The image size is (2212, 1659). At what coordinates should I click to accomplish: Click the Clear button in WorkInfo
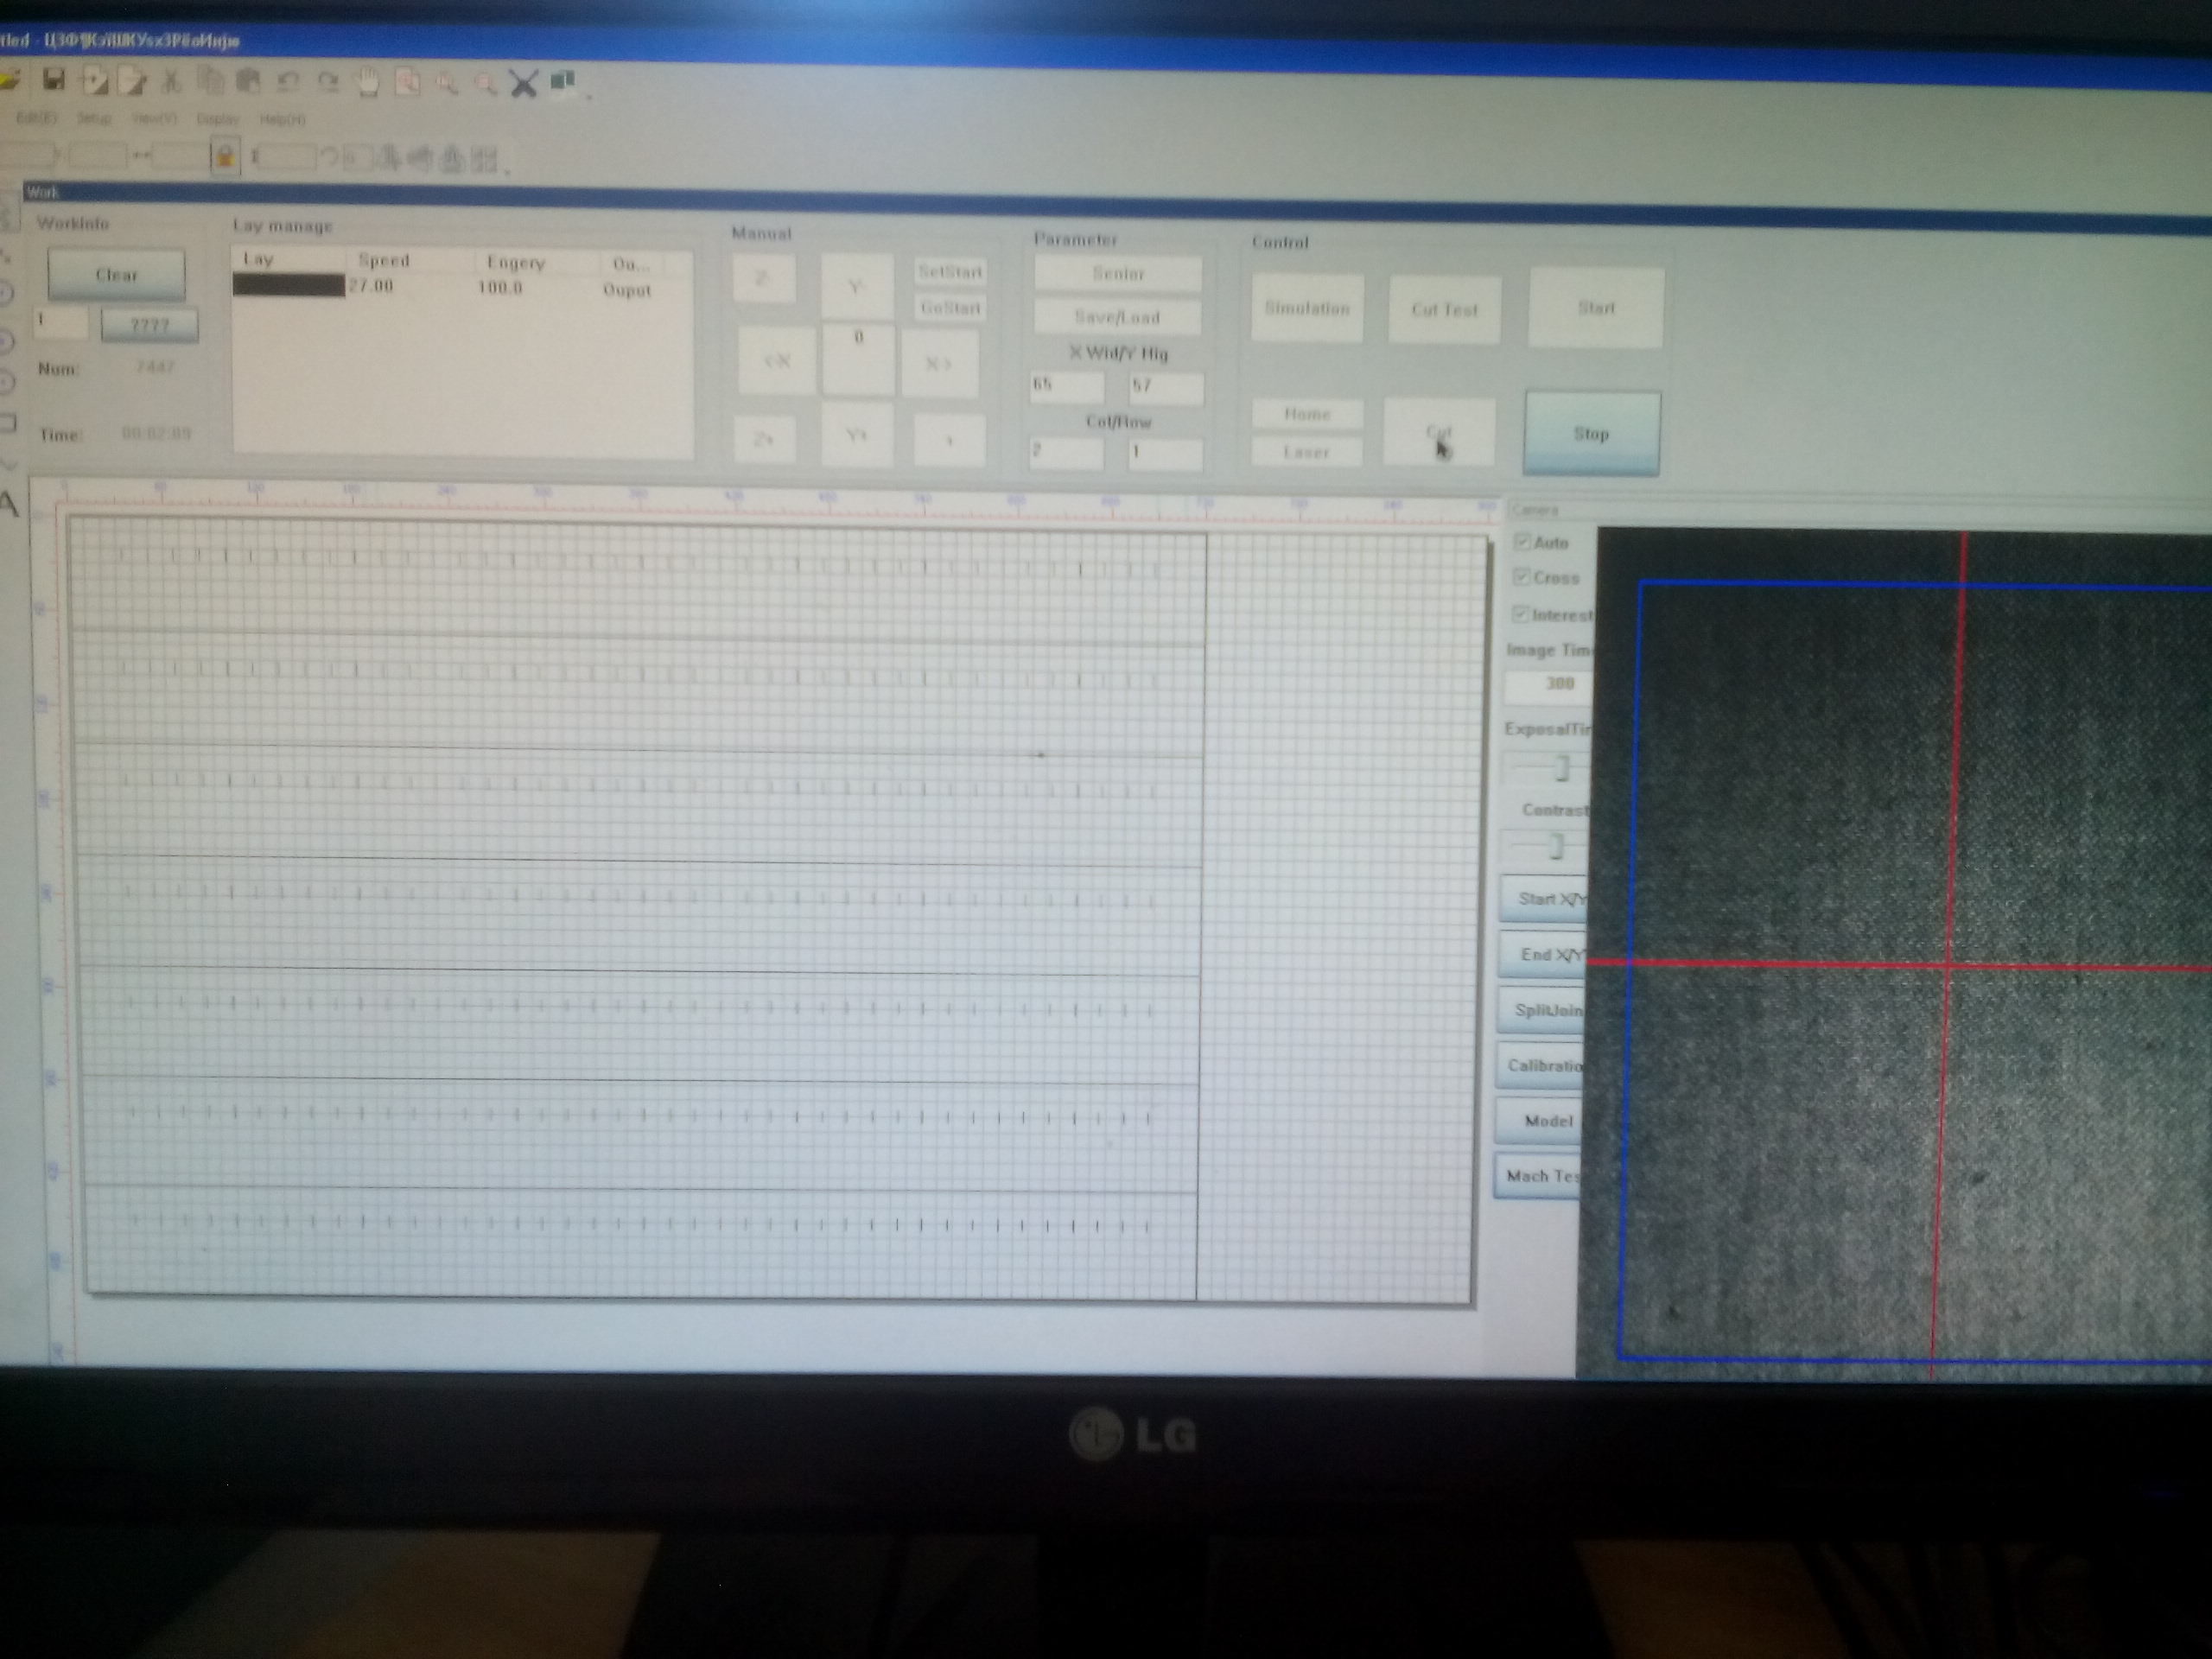116,274
